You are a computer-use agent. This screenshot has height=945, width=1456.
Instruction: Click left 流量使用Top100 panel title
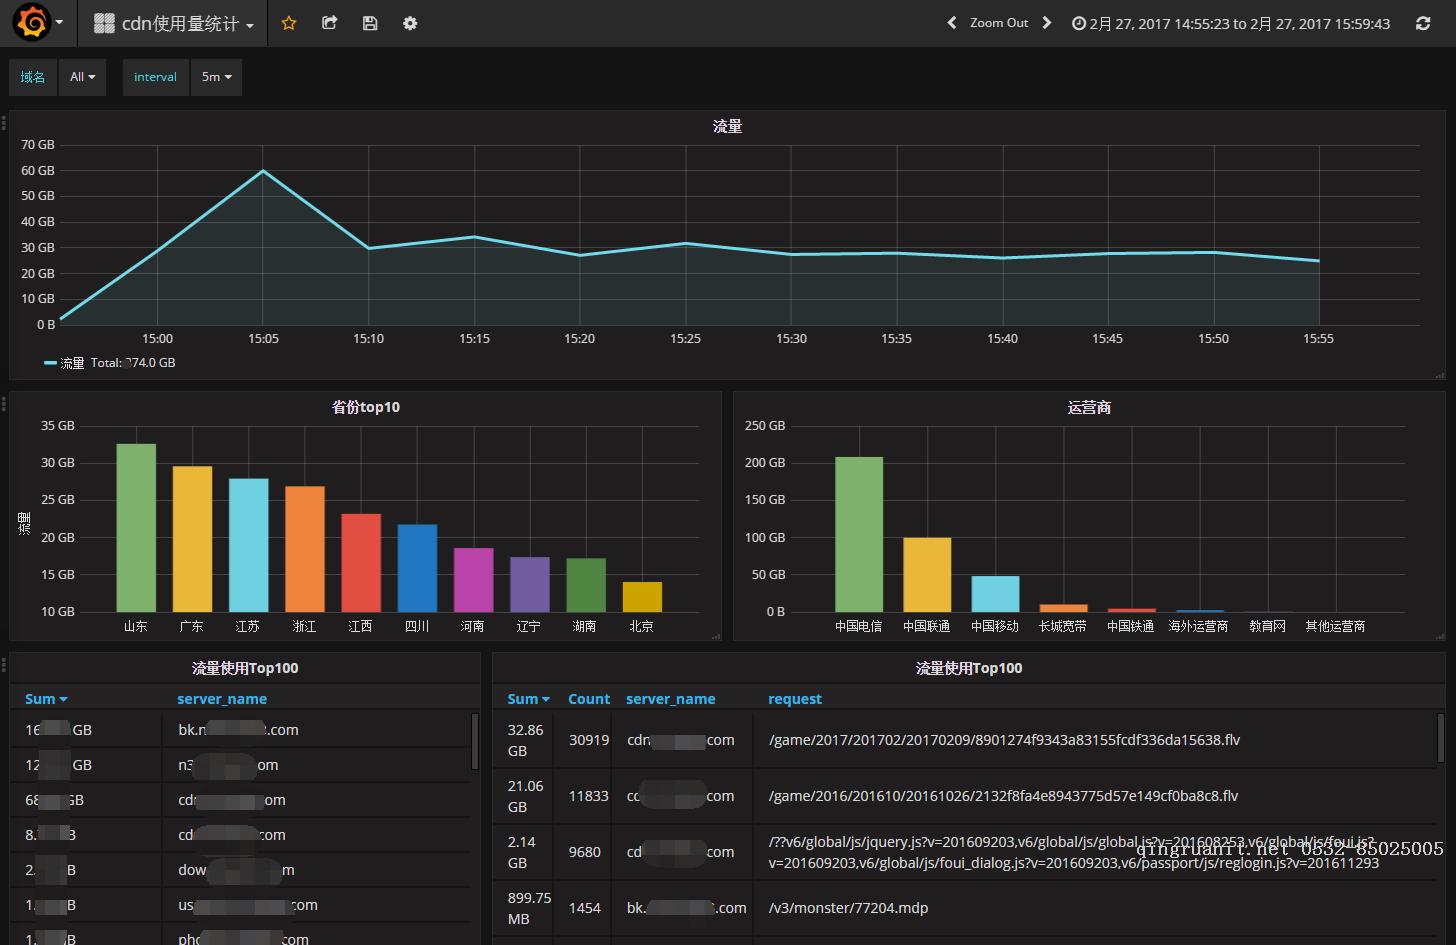point(245,668)
